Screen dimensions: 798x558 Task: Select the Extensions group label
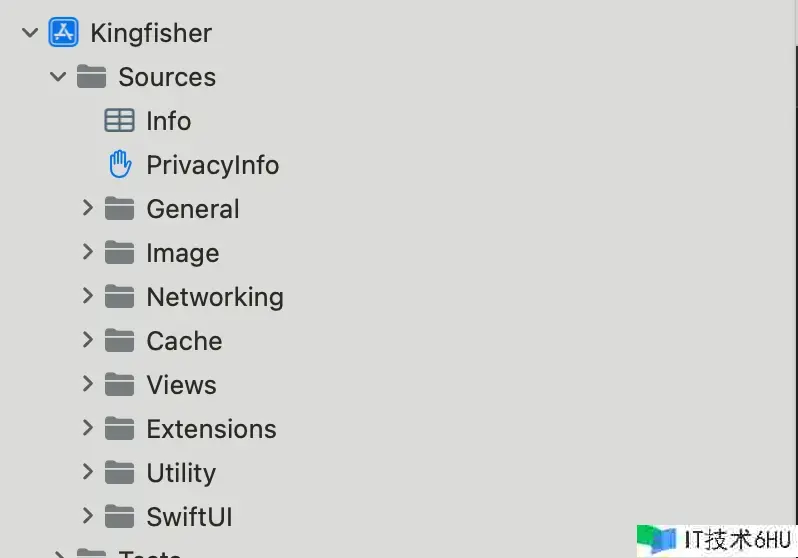click(x=211, y=429)
